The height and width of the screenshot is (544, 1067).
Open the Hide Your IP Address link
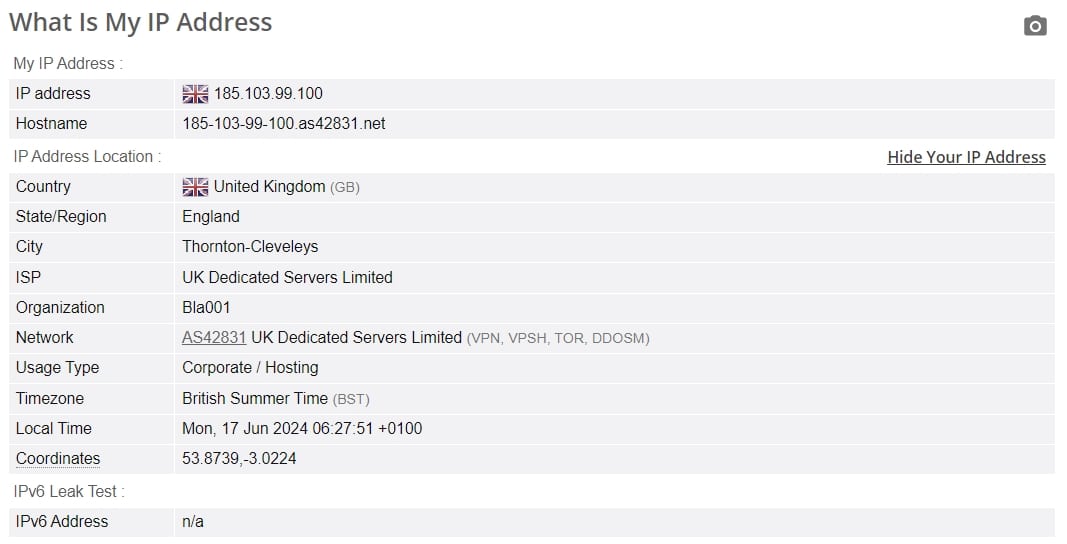coord(966,157)
